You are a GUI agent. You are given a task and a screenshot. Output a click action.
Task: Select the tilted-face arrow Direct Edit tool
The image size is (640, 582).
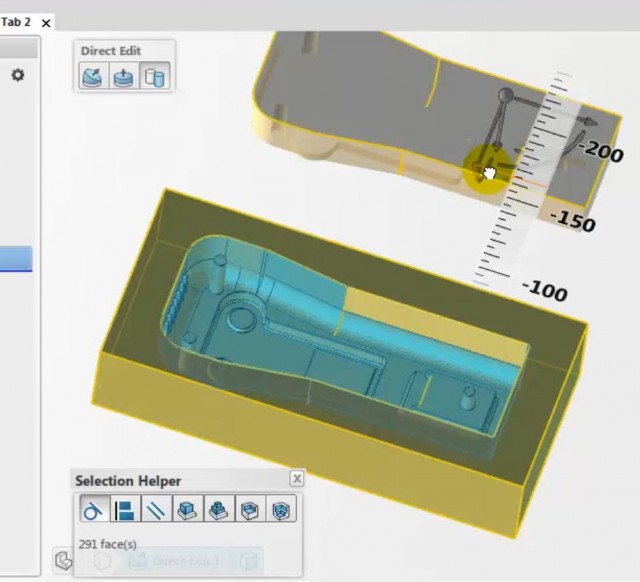[93, 76]
